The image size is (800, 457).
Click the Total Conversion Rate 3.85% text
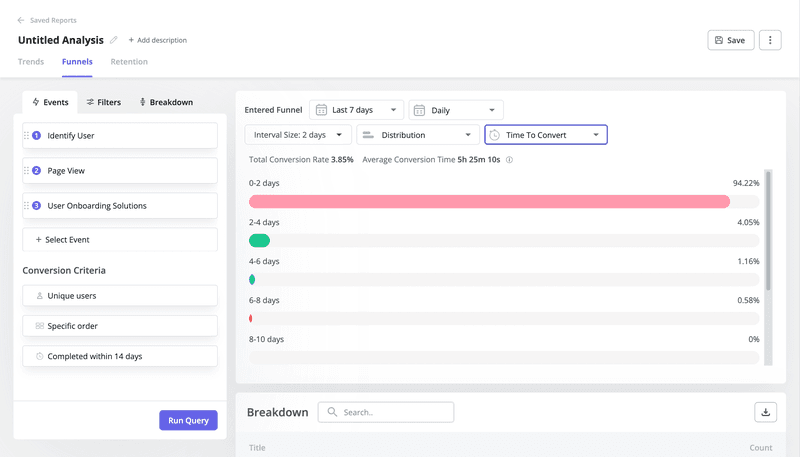[x=301, y=160]
